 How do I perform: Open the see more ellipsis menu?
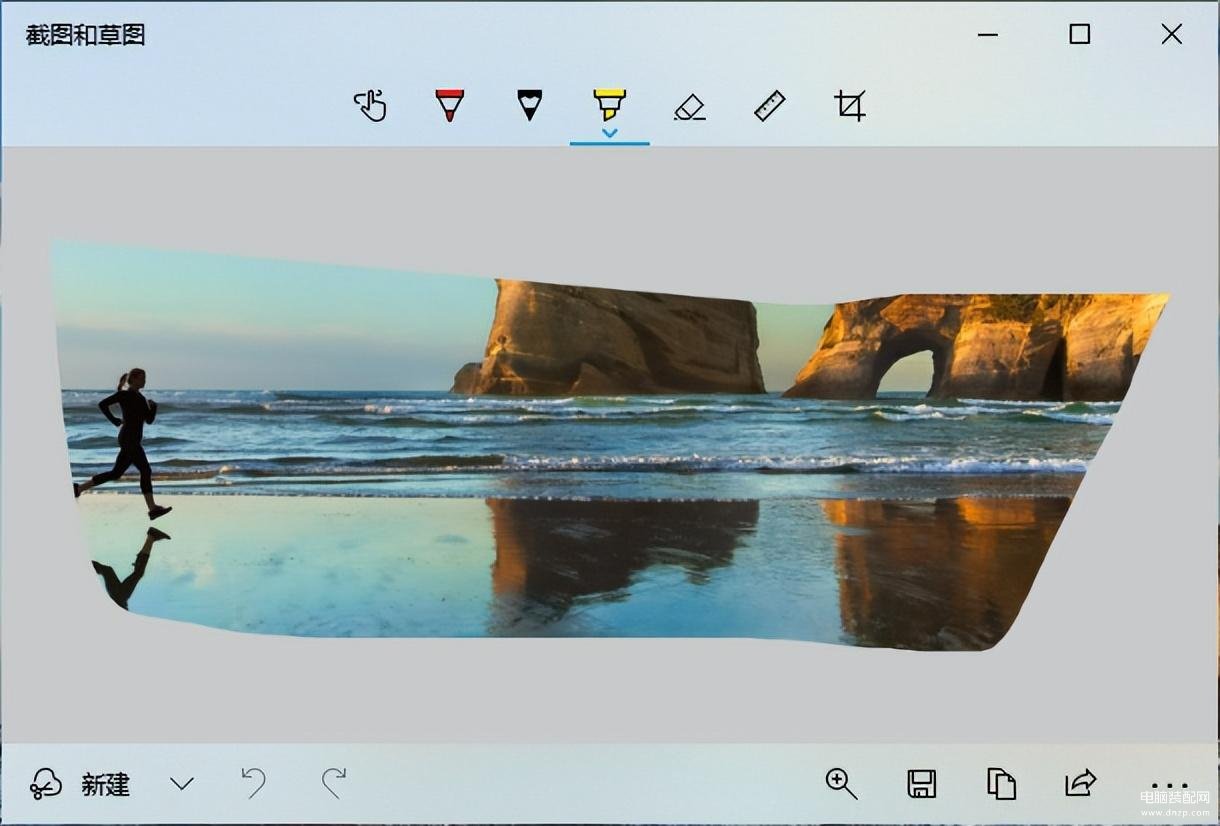point(1169,786)
